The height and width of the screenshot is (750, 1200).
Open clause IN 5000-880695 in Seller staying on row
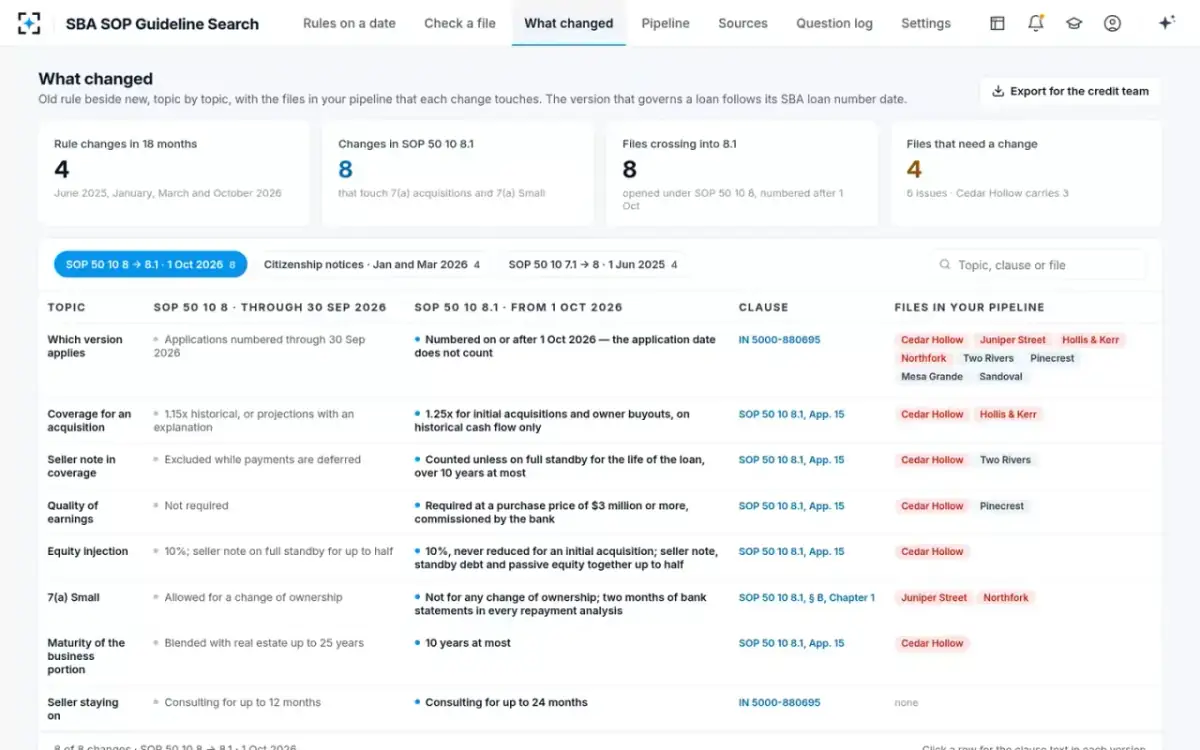[779, 703]
